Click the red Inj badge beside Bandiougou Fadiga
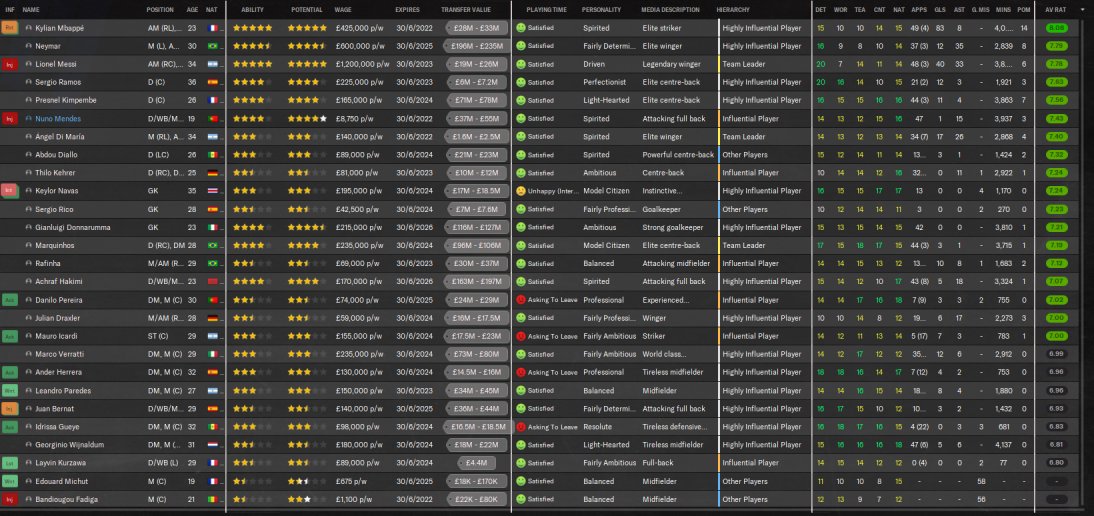1094x516 pixels. coord(10,499)
